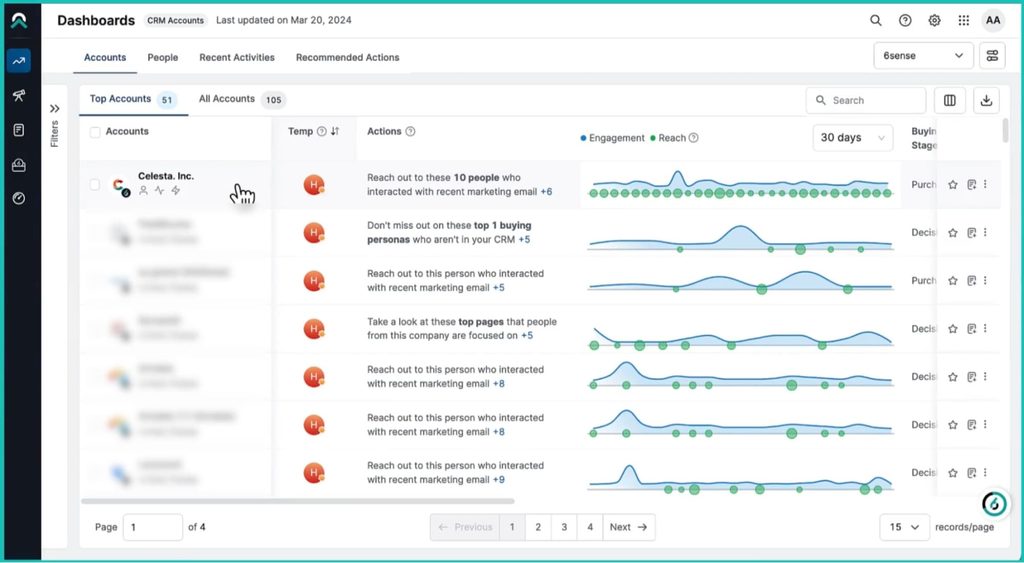Open the Dashboards trend icon in sidebar

pyautogui.click(x=19, y=61)
